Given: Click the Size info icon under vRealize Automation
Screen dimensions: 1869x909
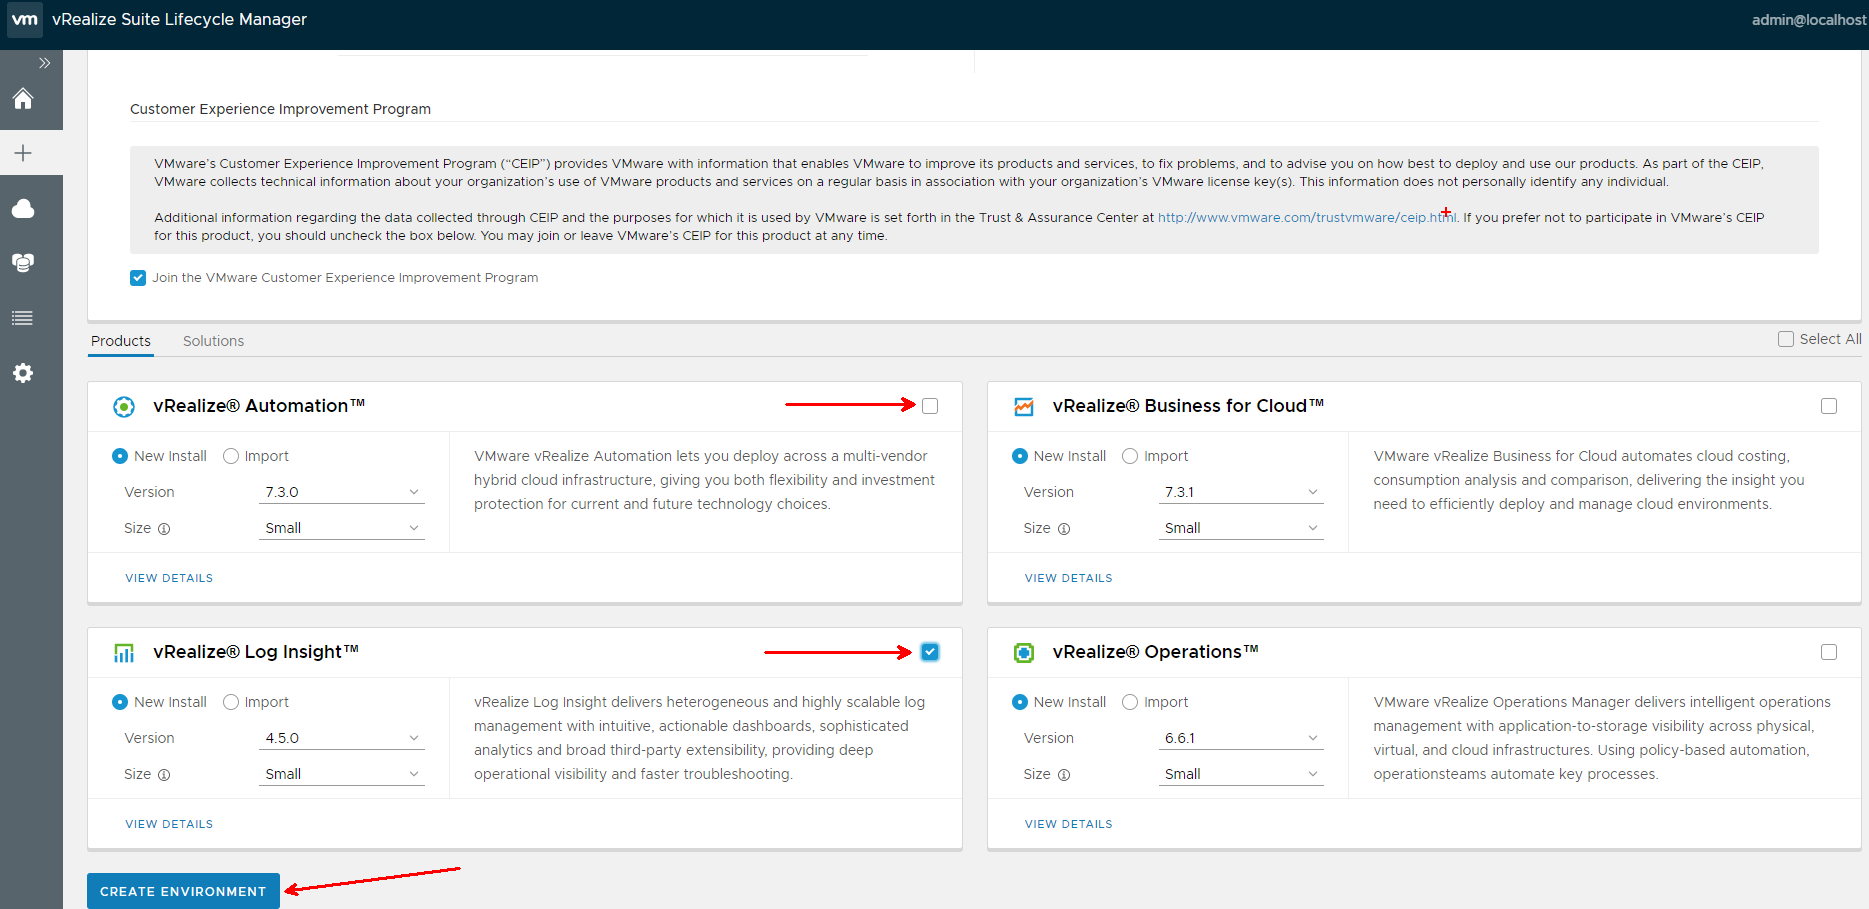Looking at the screenshot, I should click(164, 529).
